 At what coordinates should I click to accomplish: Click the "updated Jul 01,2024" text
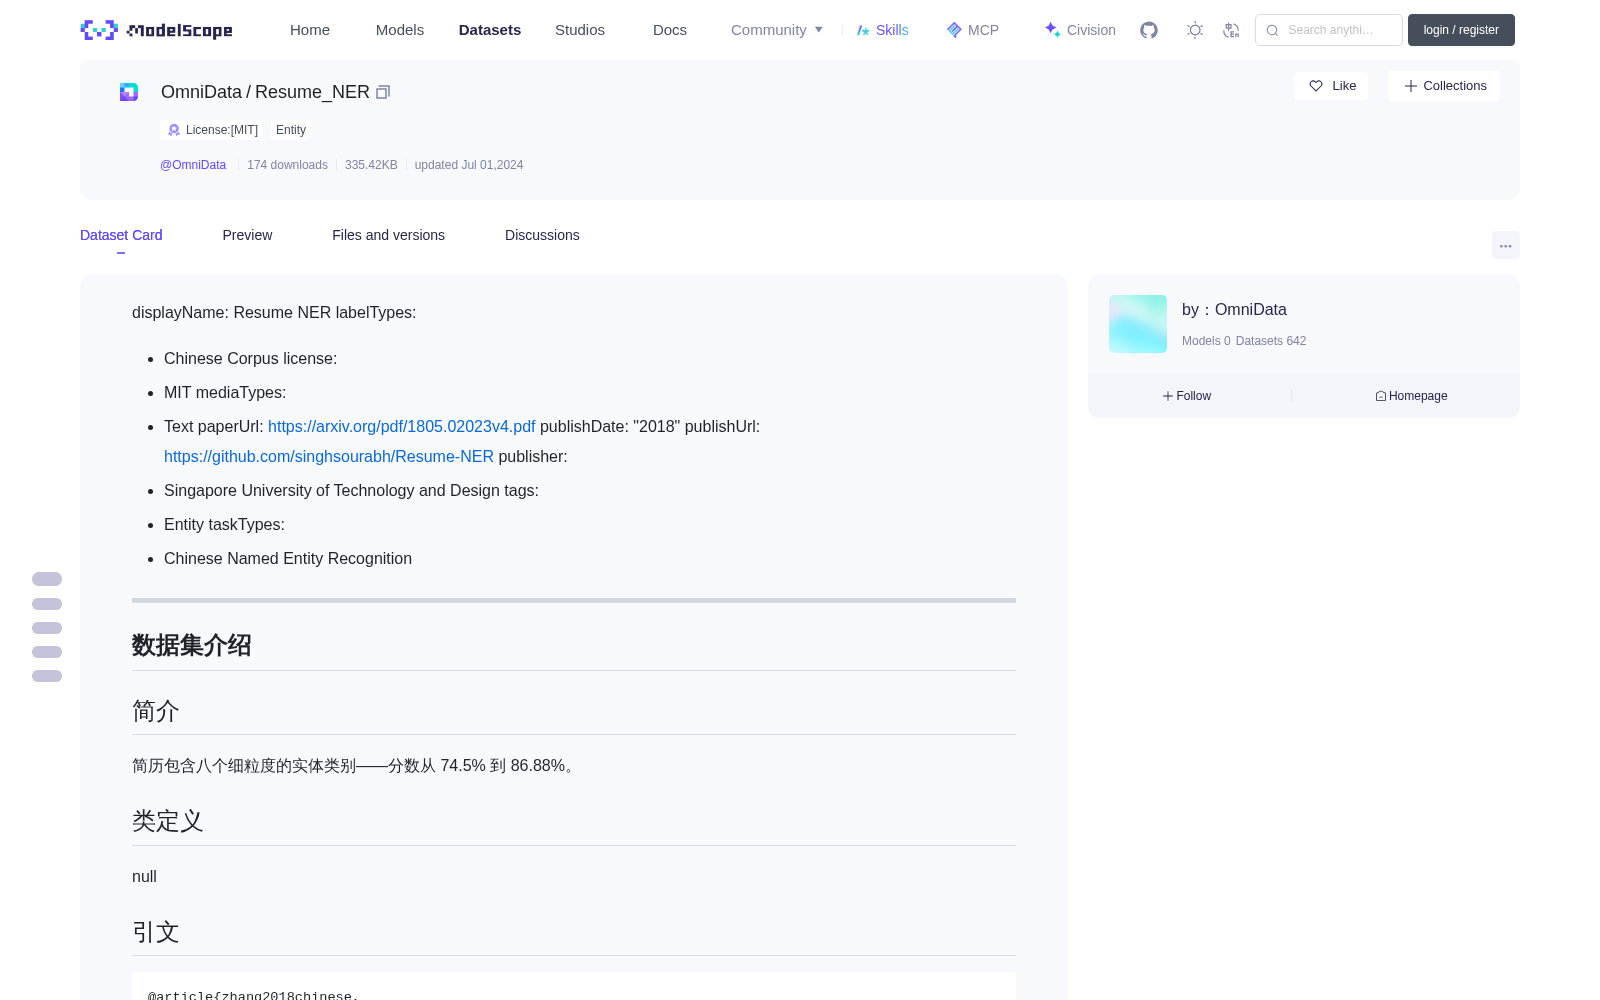click(469, 165)
